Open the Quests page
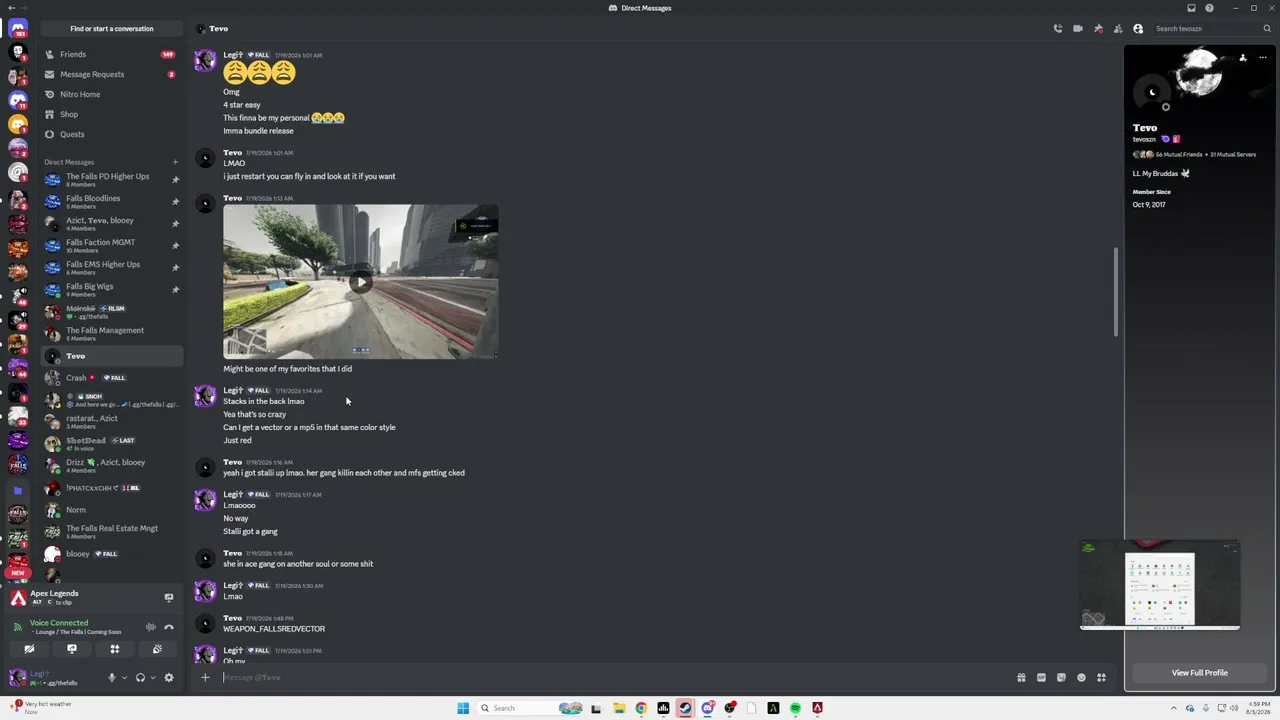 [x=110, y=134]
